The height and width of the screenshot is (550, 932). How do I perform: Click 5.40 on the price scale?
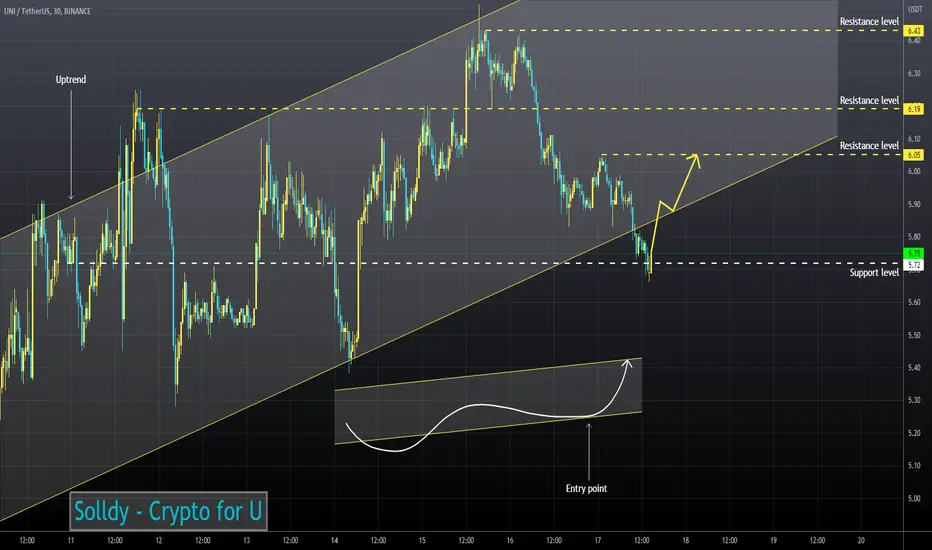914,367
